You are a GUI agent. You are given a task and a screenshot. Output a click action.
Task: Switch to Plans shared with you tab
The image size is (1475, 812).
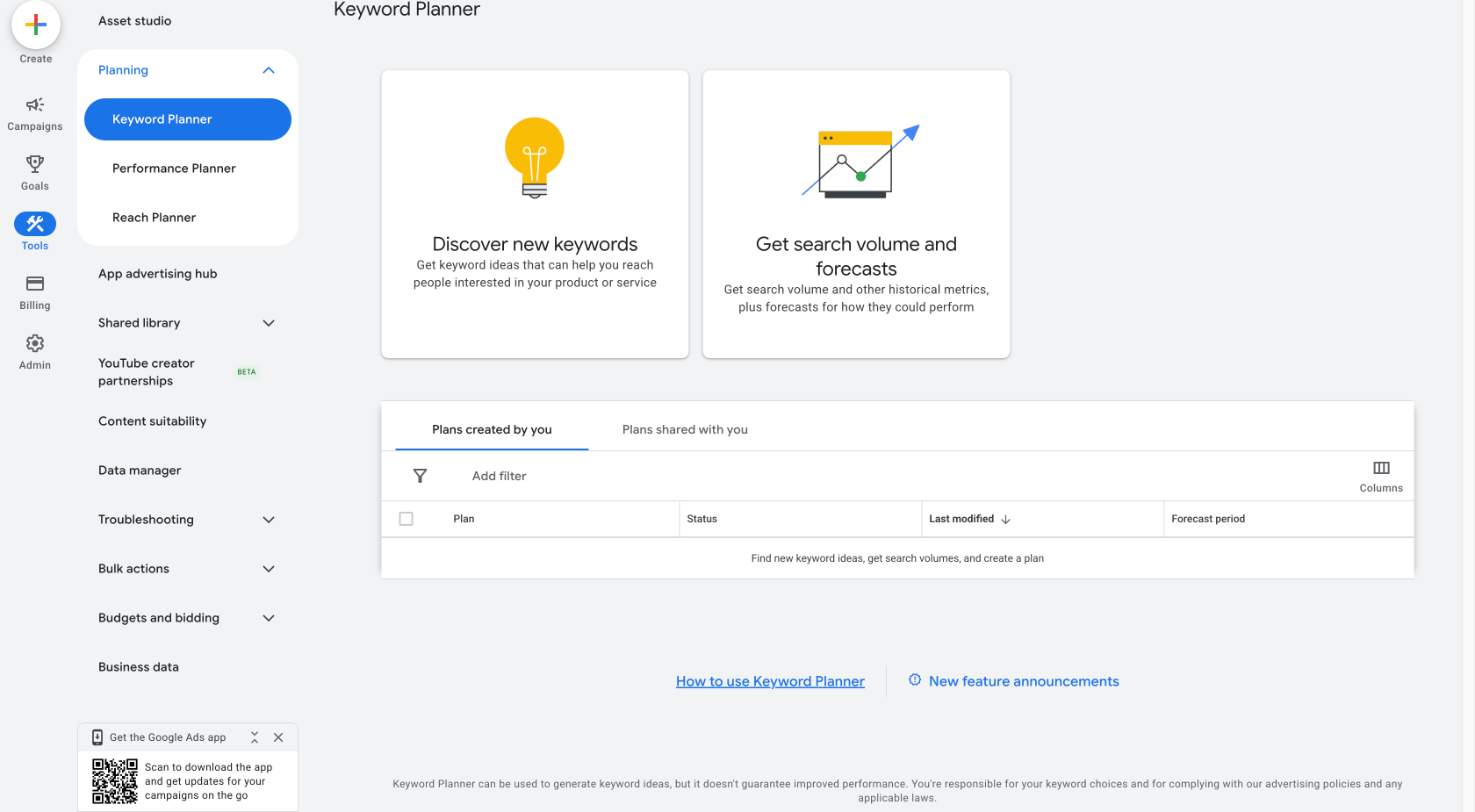[685, 430]
